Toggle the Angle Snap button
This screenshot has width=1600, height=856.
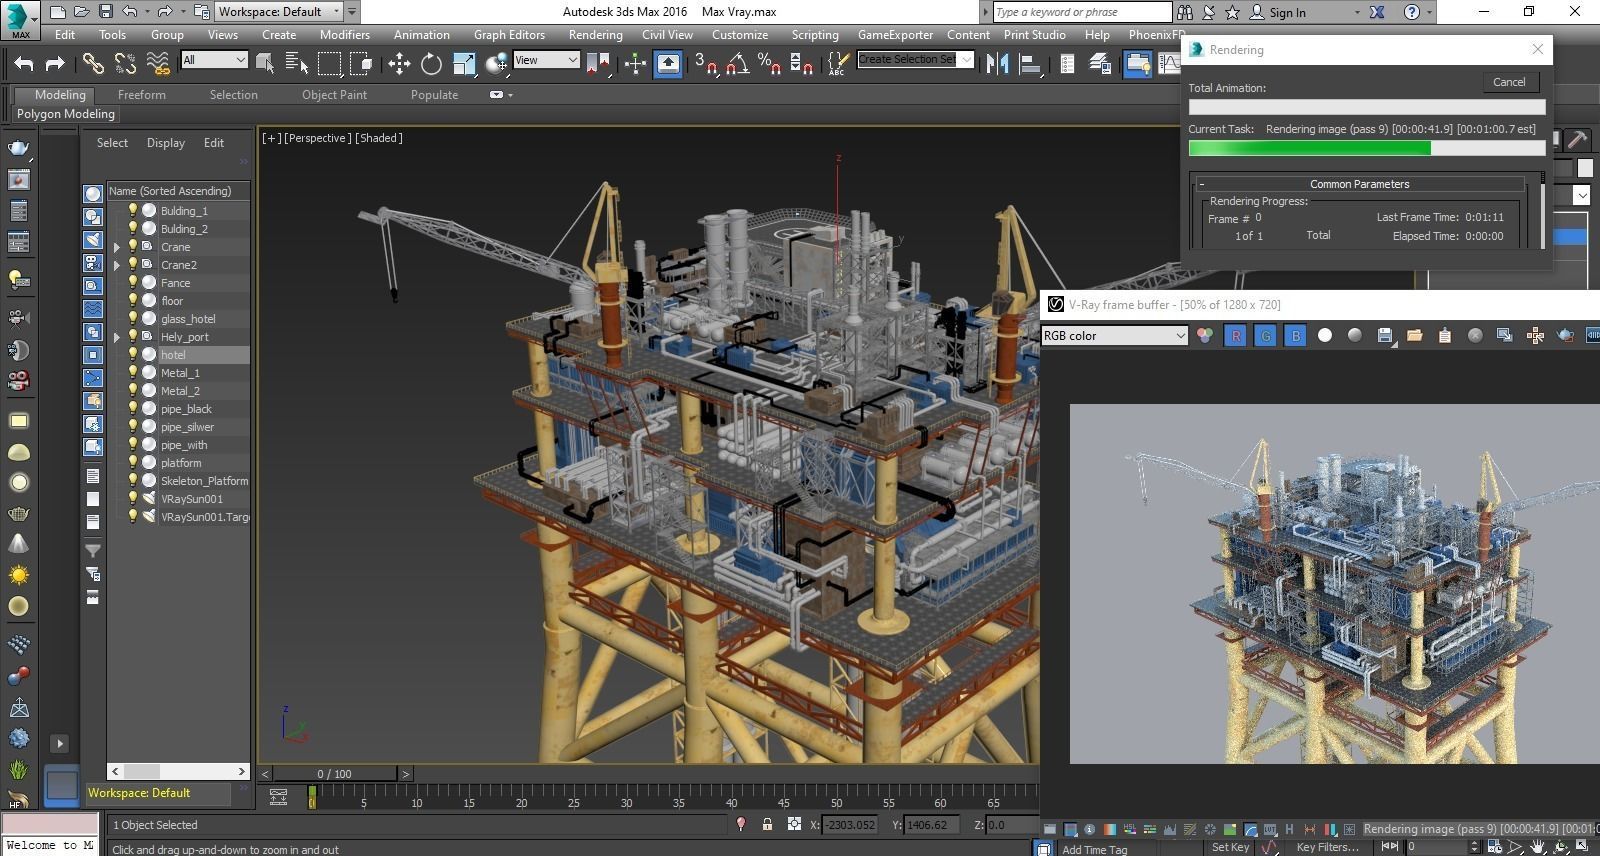click(x=738, y=63)
